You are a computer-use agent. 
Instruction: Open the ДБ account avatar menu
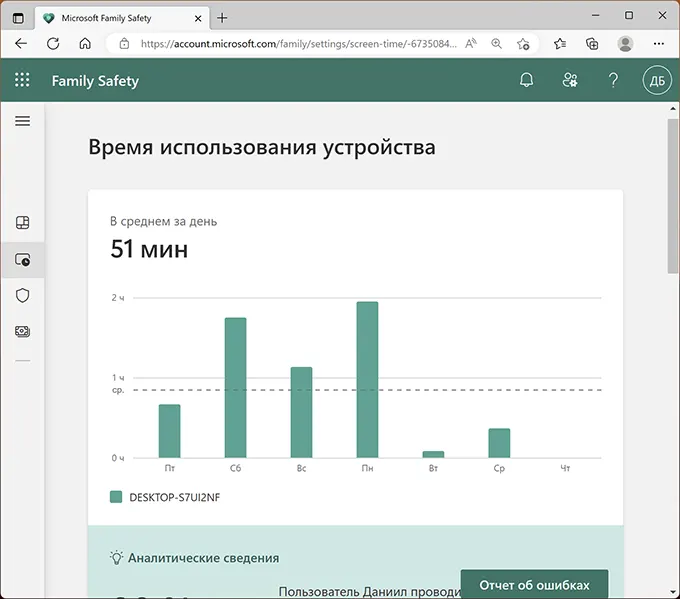click(x=657, y=80)
